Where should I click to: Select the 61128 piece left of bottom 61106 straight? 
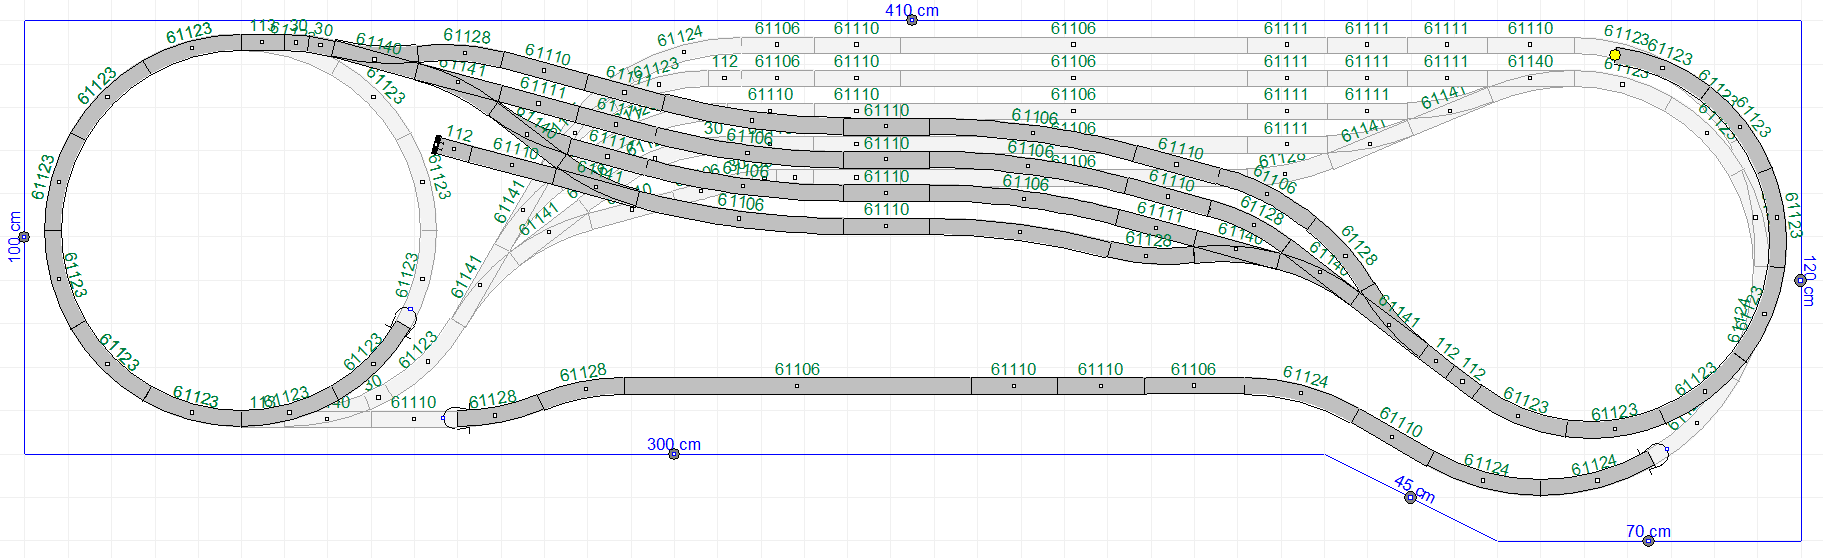click(580, 390)
